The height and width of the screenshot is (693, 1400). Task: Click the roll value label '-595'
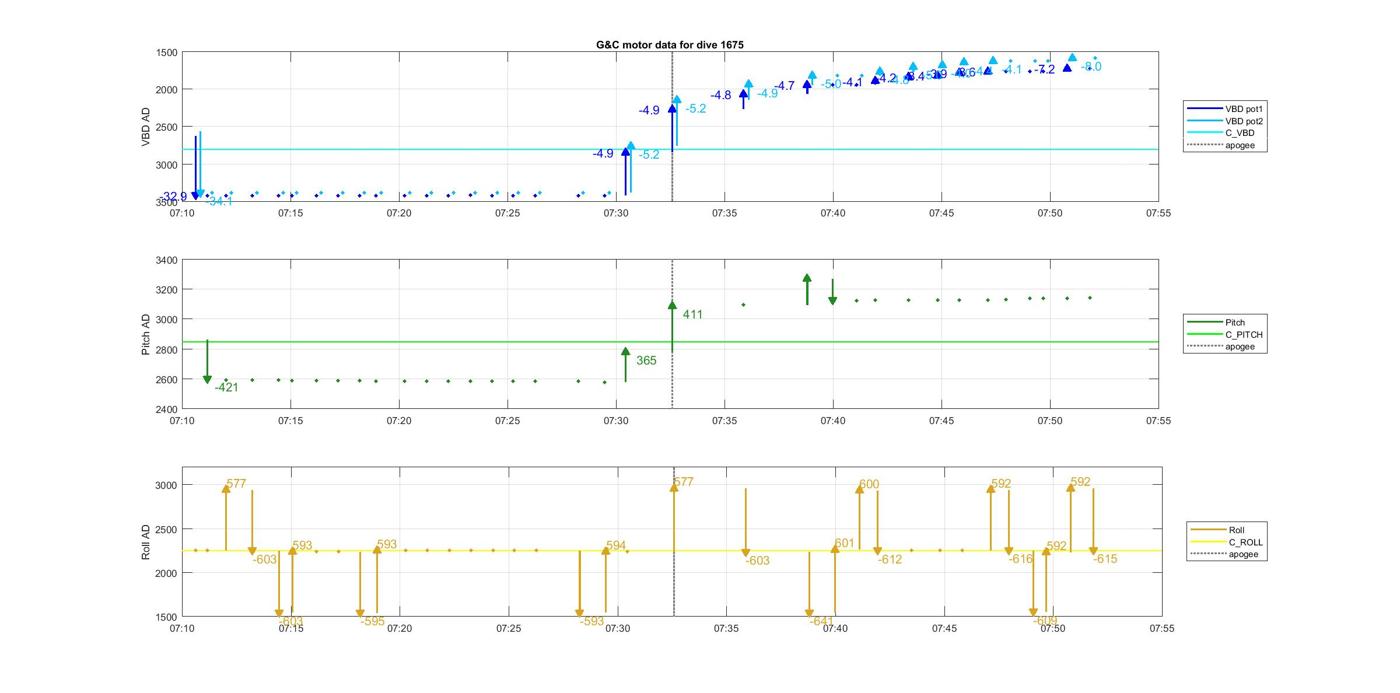point(372,621)
